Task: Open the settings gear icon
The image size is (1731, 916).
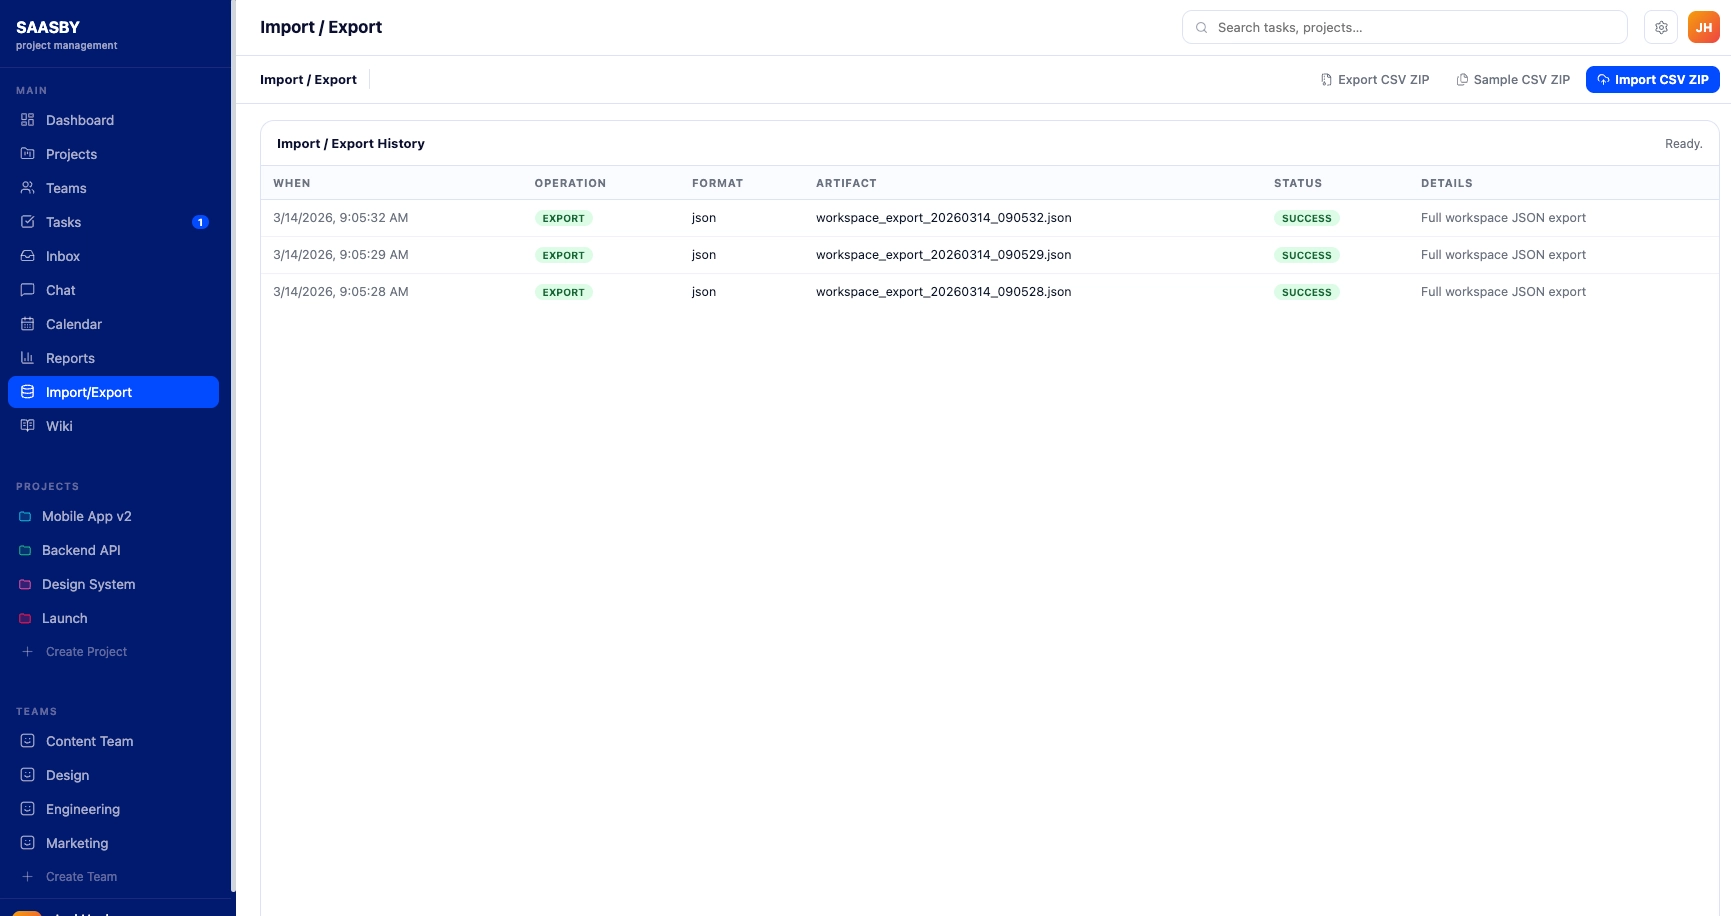Action: click(x=1661, y=27)
